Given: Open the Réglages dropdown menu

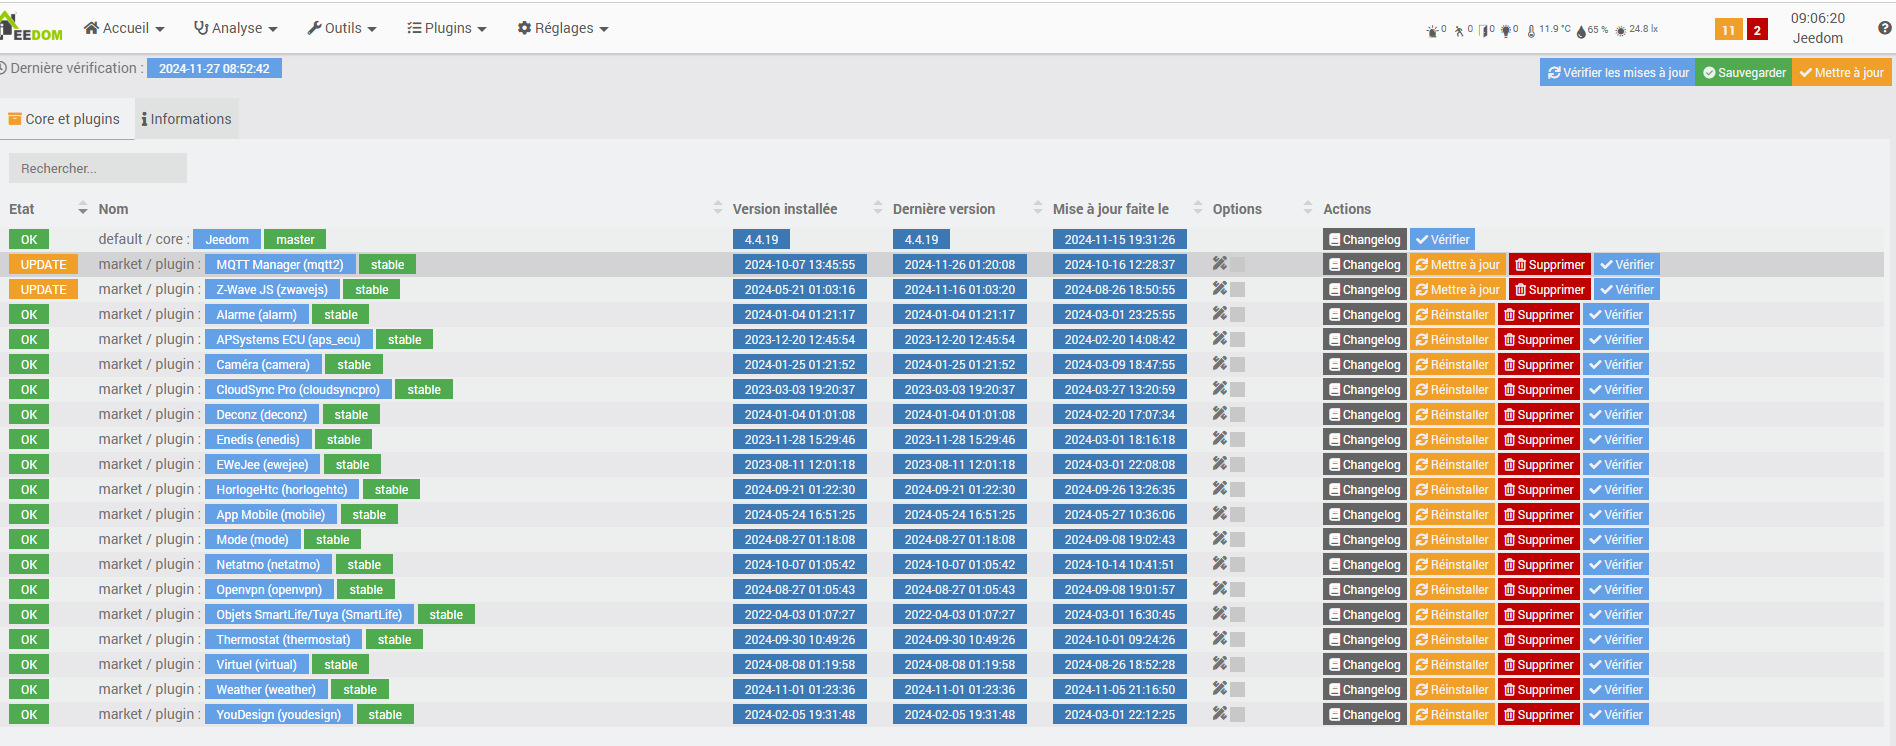Looking at the screenshot, I should (563, 28).
